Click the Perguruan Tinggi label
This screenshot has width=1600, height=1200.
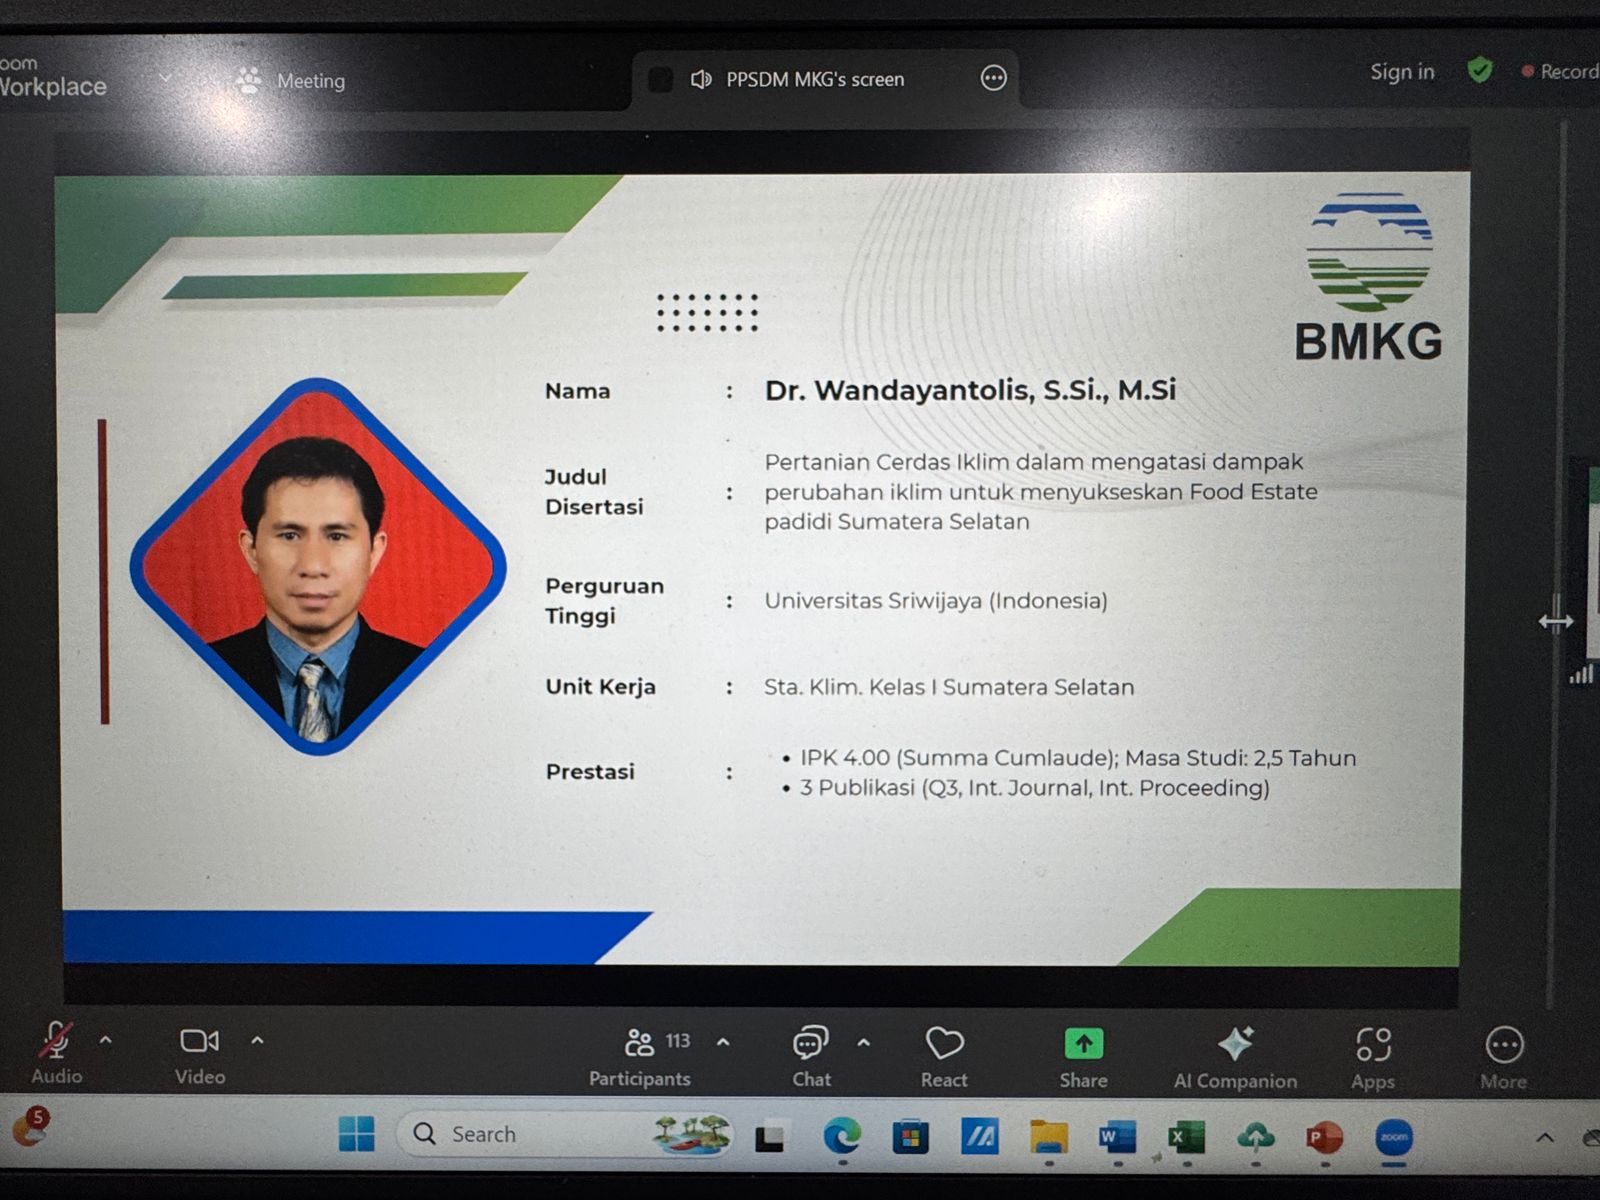pyautogui.click(x=604, y=600)
